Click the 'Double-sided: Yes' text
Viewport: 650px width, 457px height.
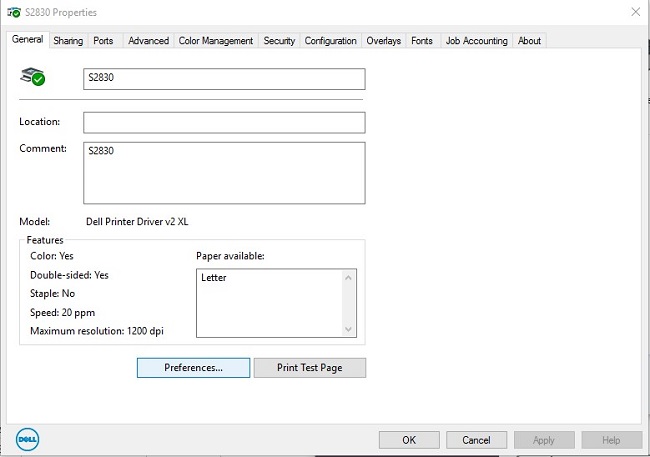pyautogui.click(x=69, y=275)
